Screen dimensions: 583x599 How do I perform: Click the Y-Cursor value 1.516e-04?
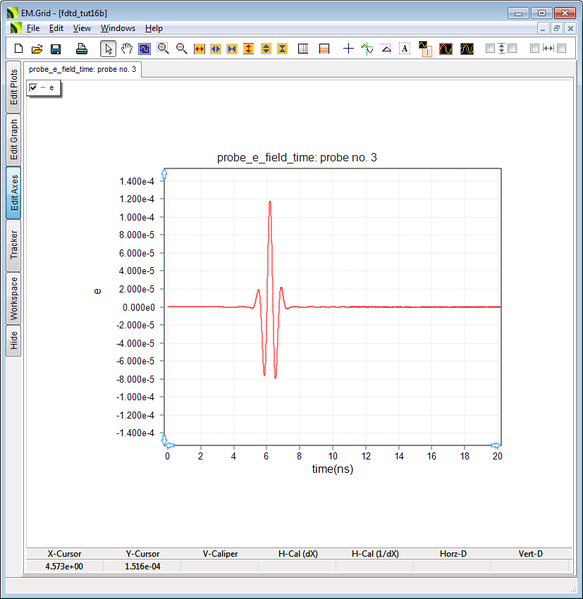click(x=143, y=566)
